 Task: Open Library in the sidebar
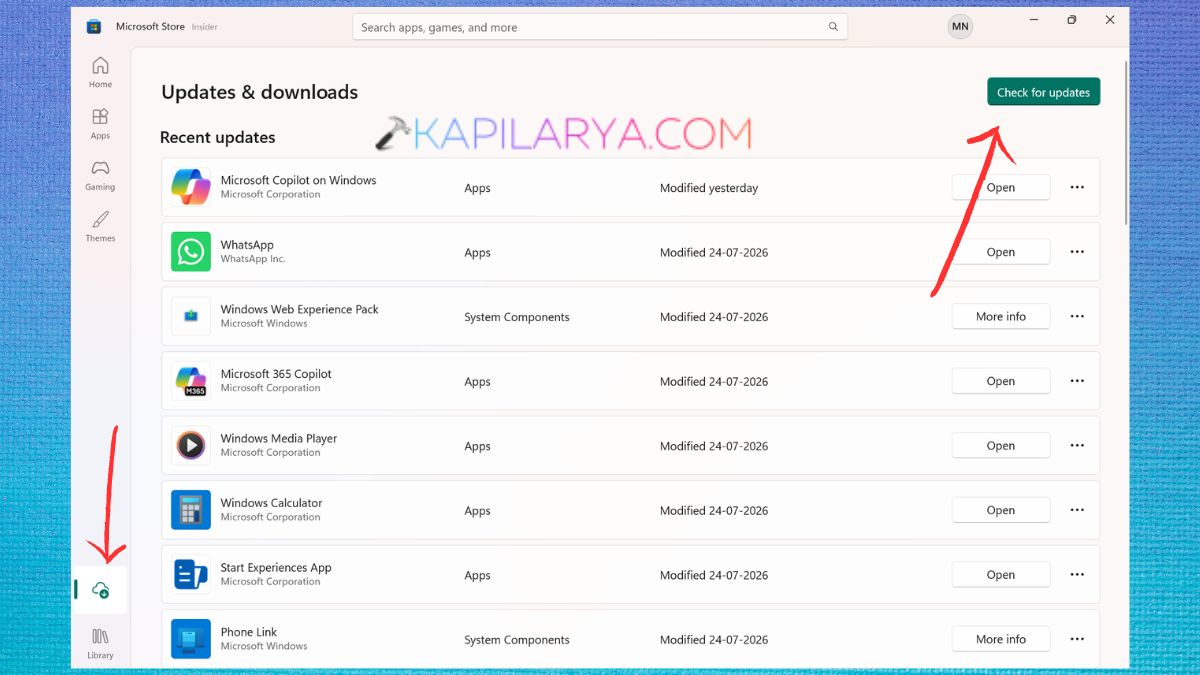click(100, 643)
